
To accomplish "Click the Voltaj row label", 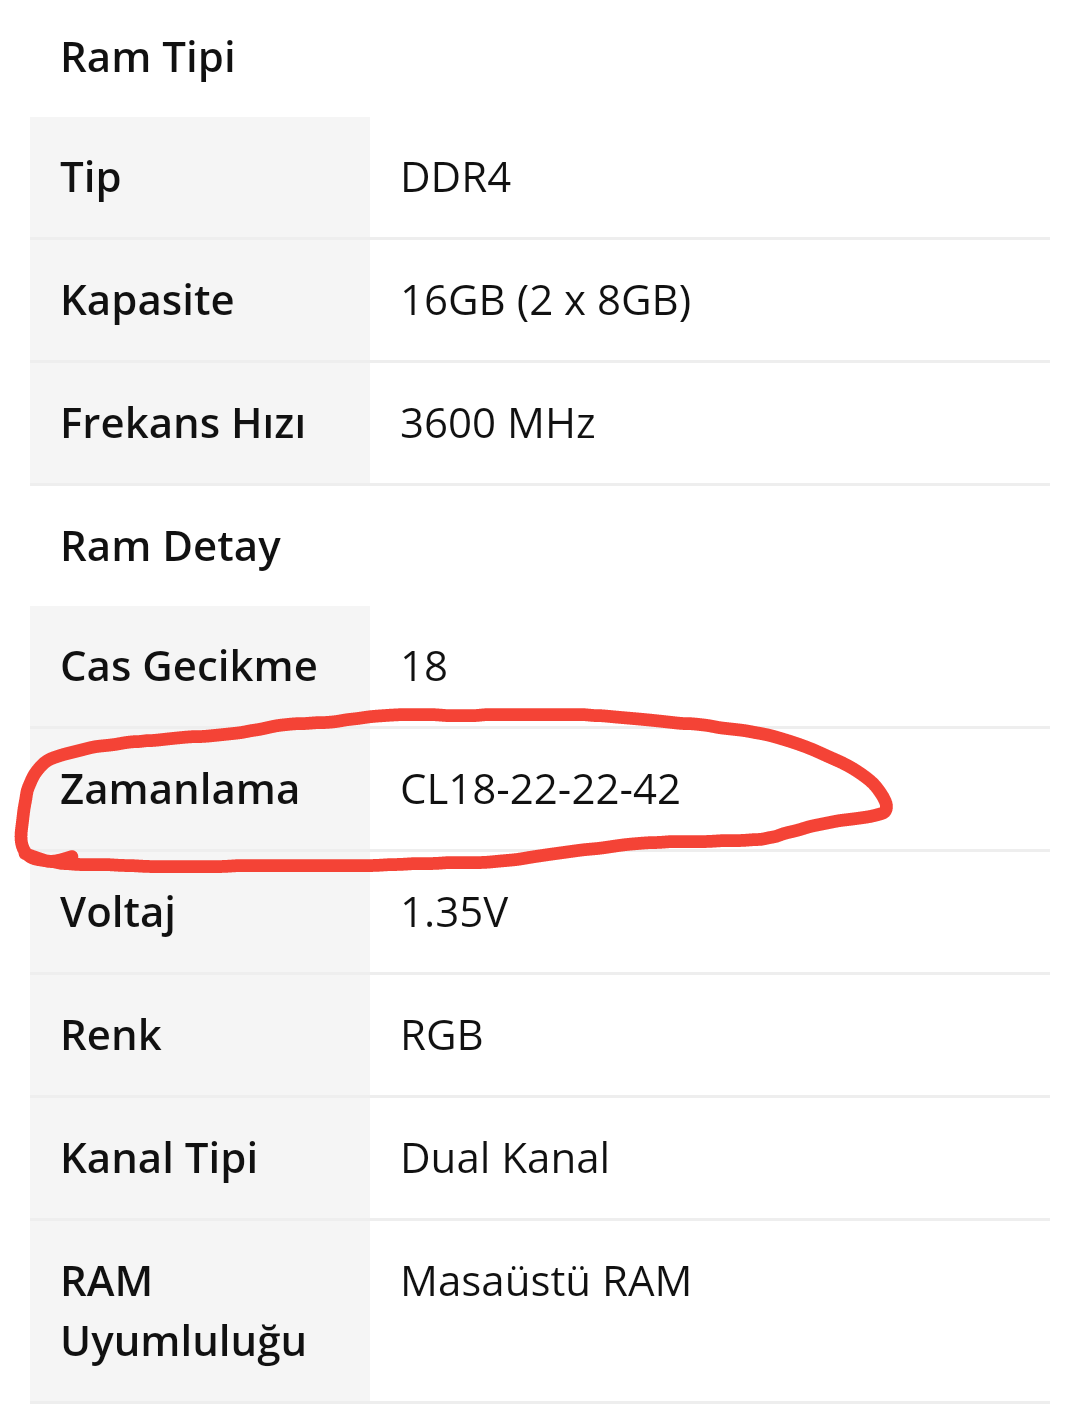I will coord(118,913).
